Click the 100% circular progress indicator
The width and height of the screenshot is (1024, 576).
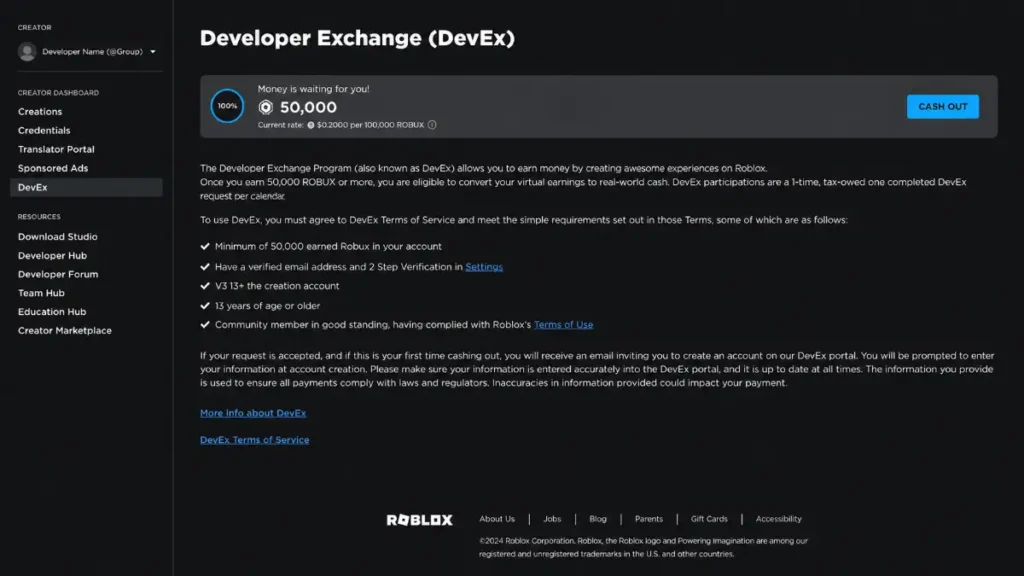pyautogui.click(x=227, y=106)
